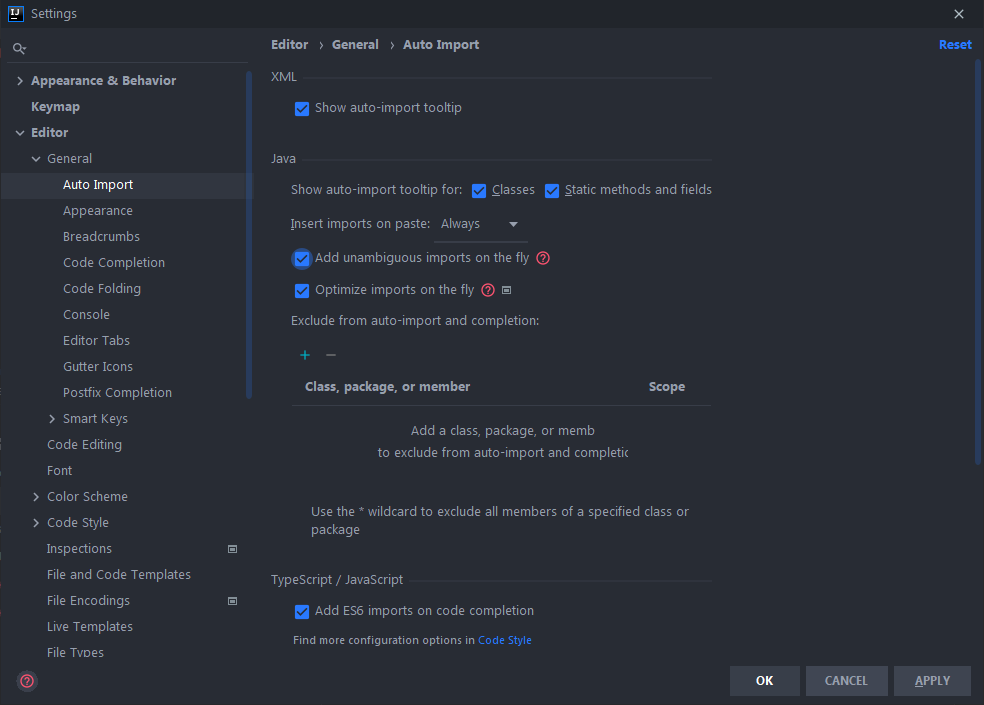984x705 pixels.
Task: Open Font settings
Action: (x=60, y=471)
